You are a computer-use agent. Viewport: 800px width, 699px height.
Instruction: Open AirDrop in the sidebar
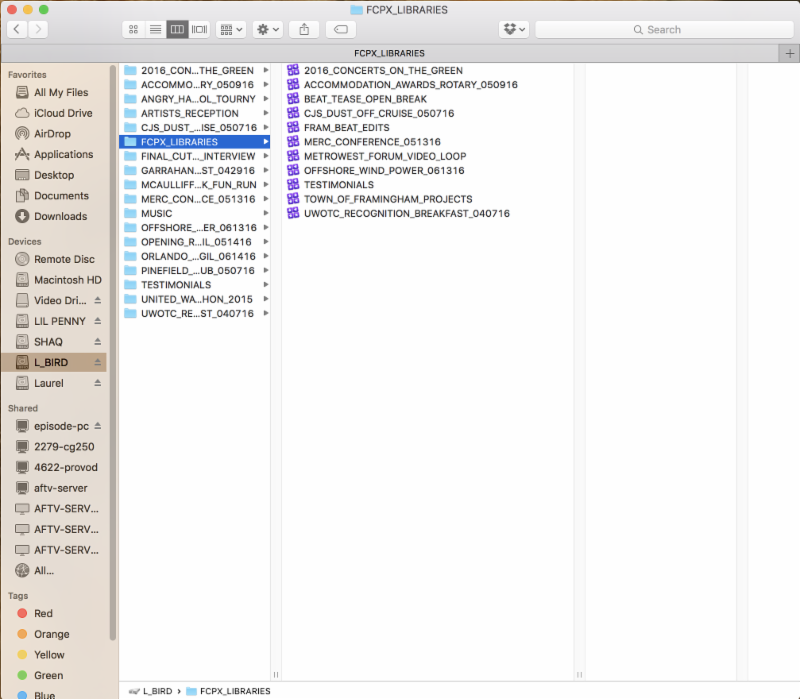pos(52,134)
